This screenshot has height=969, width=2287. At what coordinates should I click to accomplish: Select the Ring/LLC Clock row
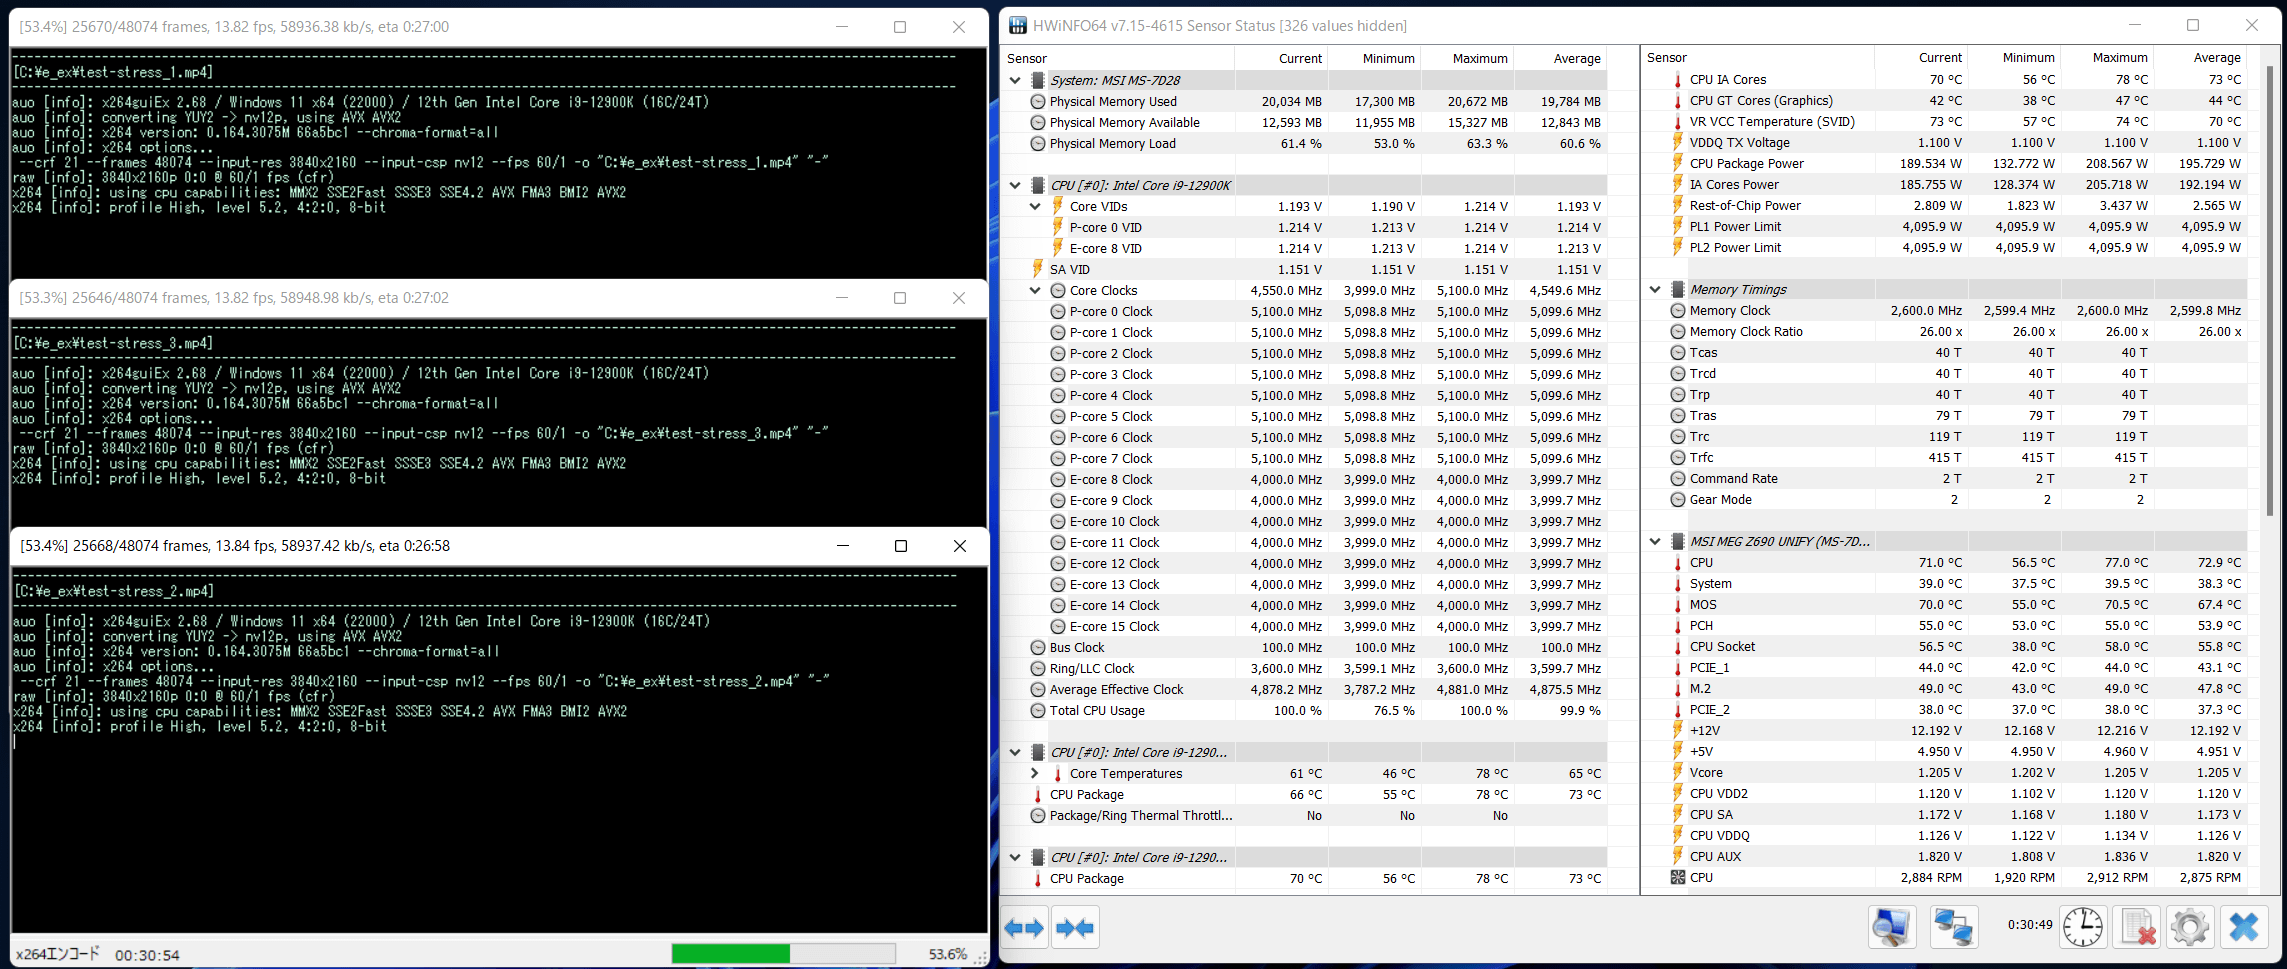point(1305,669)
